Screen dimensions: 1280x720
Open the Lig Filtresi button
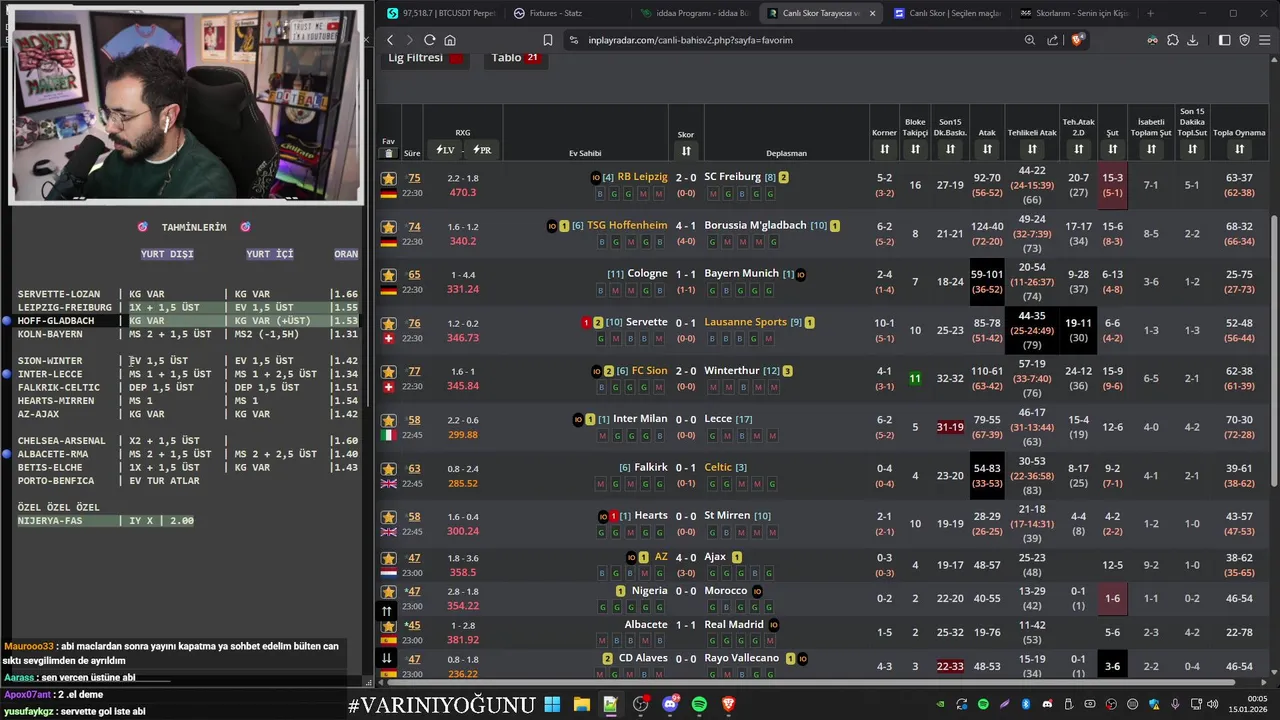pos(427,57)
